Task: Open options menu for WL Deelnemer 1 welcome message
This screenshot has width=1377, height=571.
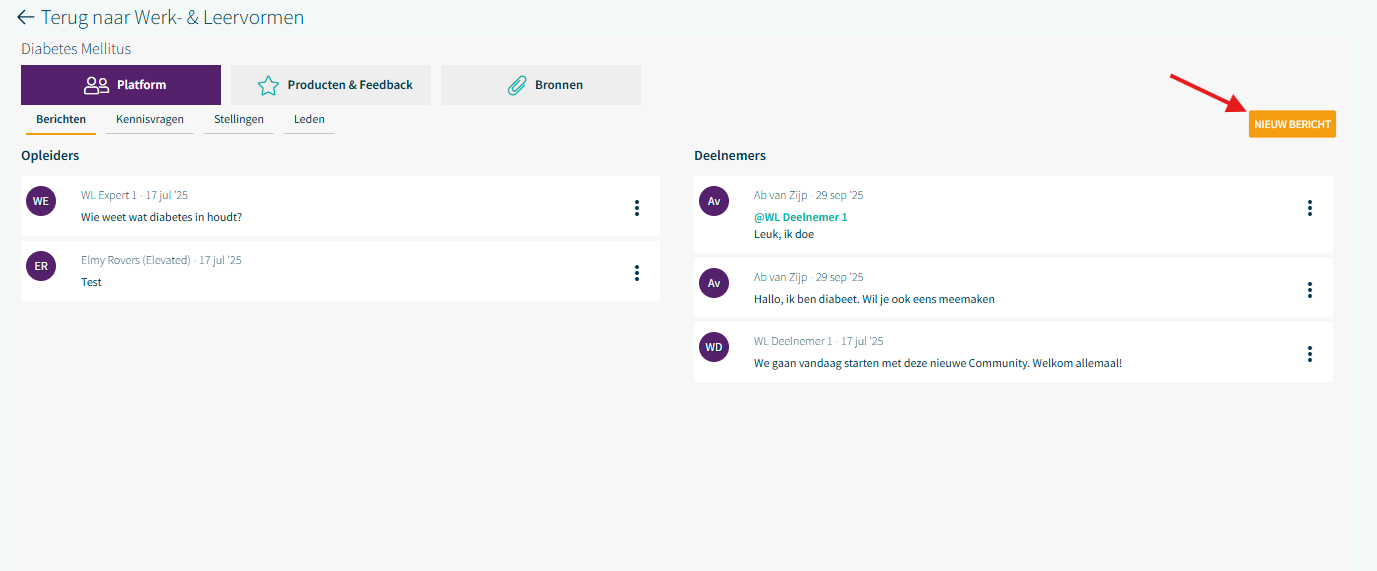Action: tap(1309, 354)
